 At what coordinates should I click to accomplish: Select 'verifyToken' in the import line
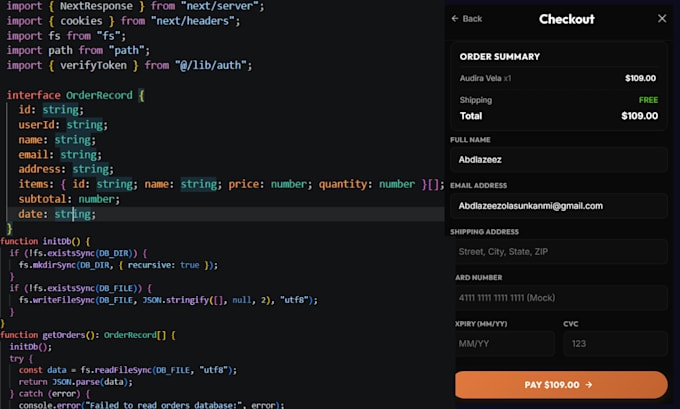pyautogui.click(x=93, y=65)
